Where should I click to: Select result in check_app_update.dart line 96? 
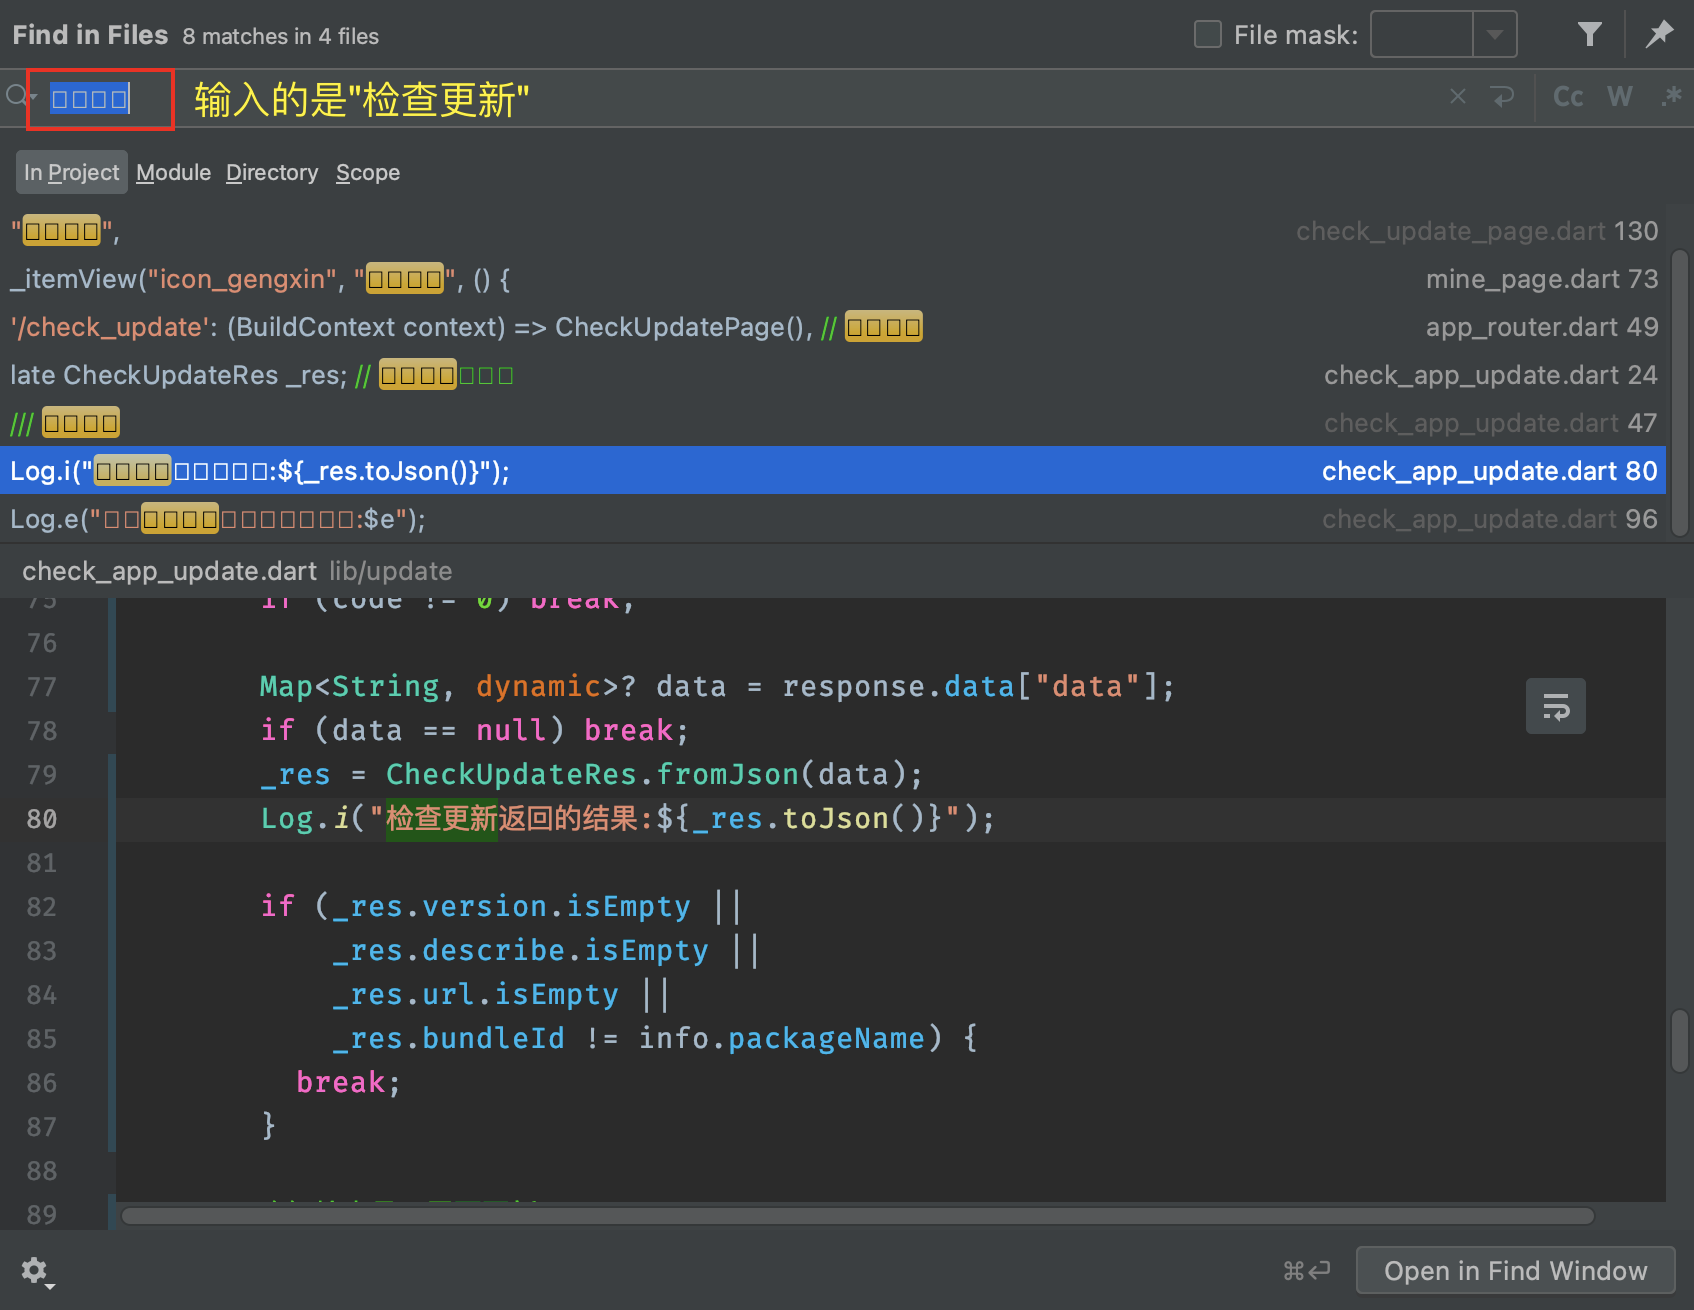833,519
